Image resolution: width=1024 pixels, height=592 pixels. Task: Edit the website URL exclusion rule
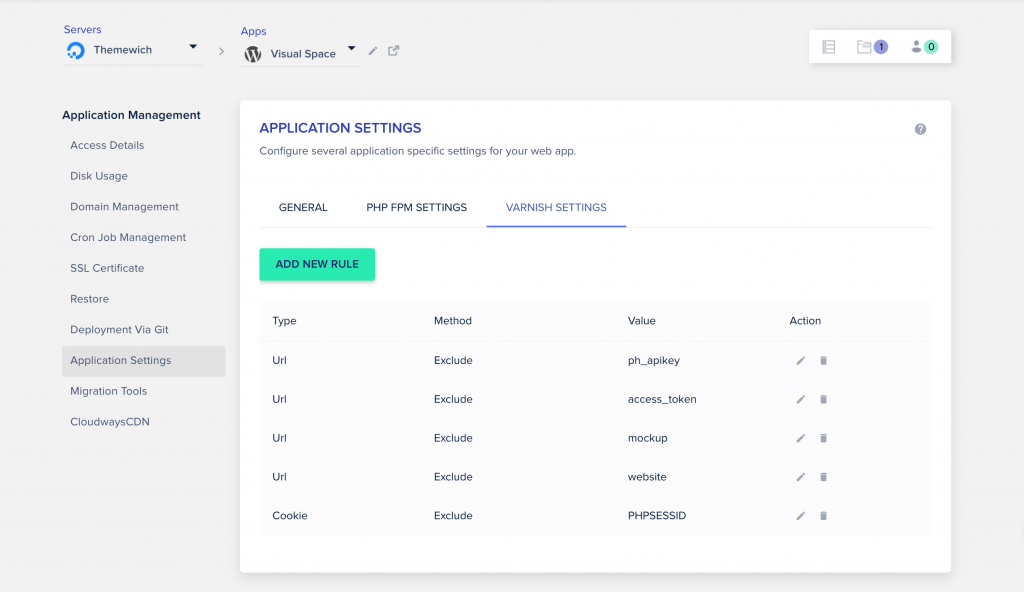[x=800, y=477]
